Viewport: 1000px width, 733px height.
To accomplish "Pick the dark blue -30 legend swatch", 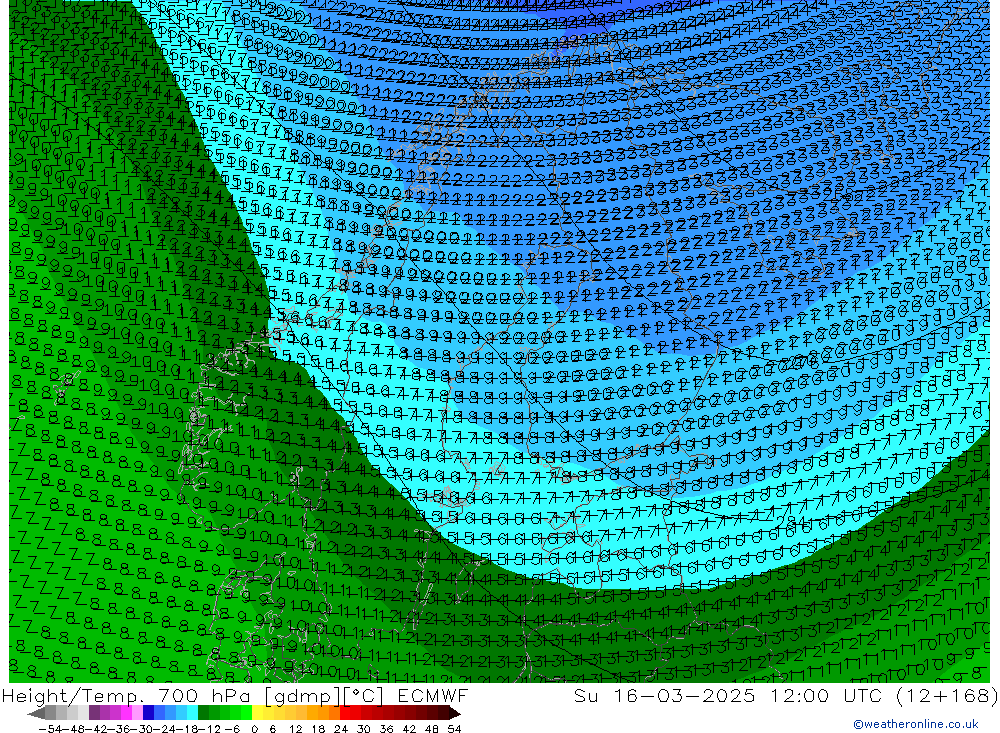I will click(x=148, y=713).
